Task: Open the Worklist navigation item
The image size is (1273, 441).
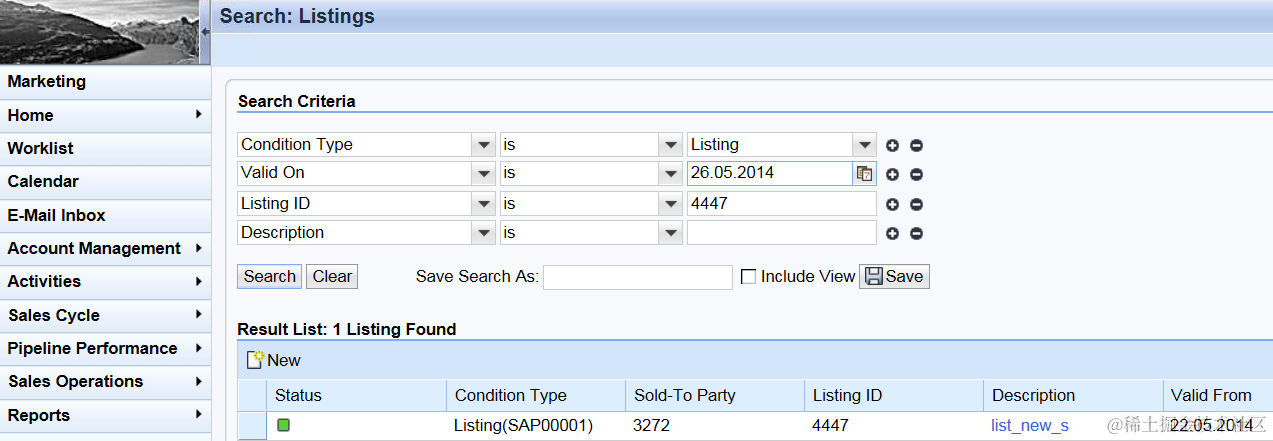Action: click(105, 148)
